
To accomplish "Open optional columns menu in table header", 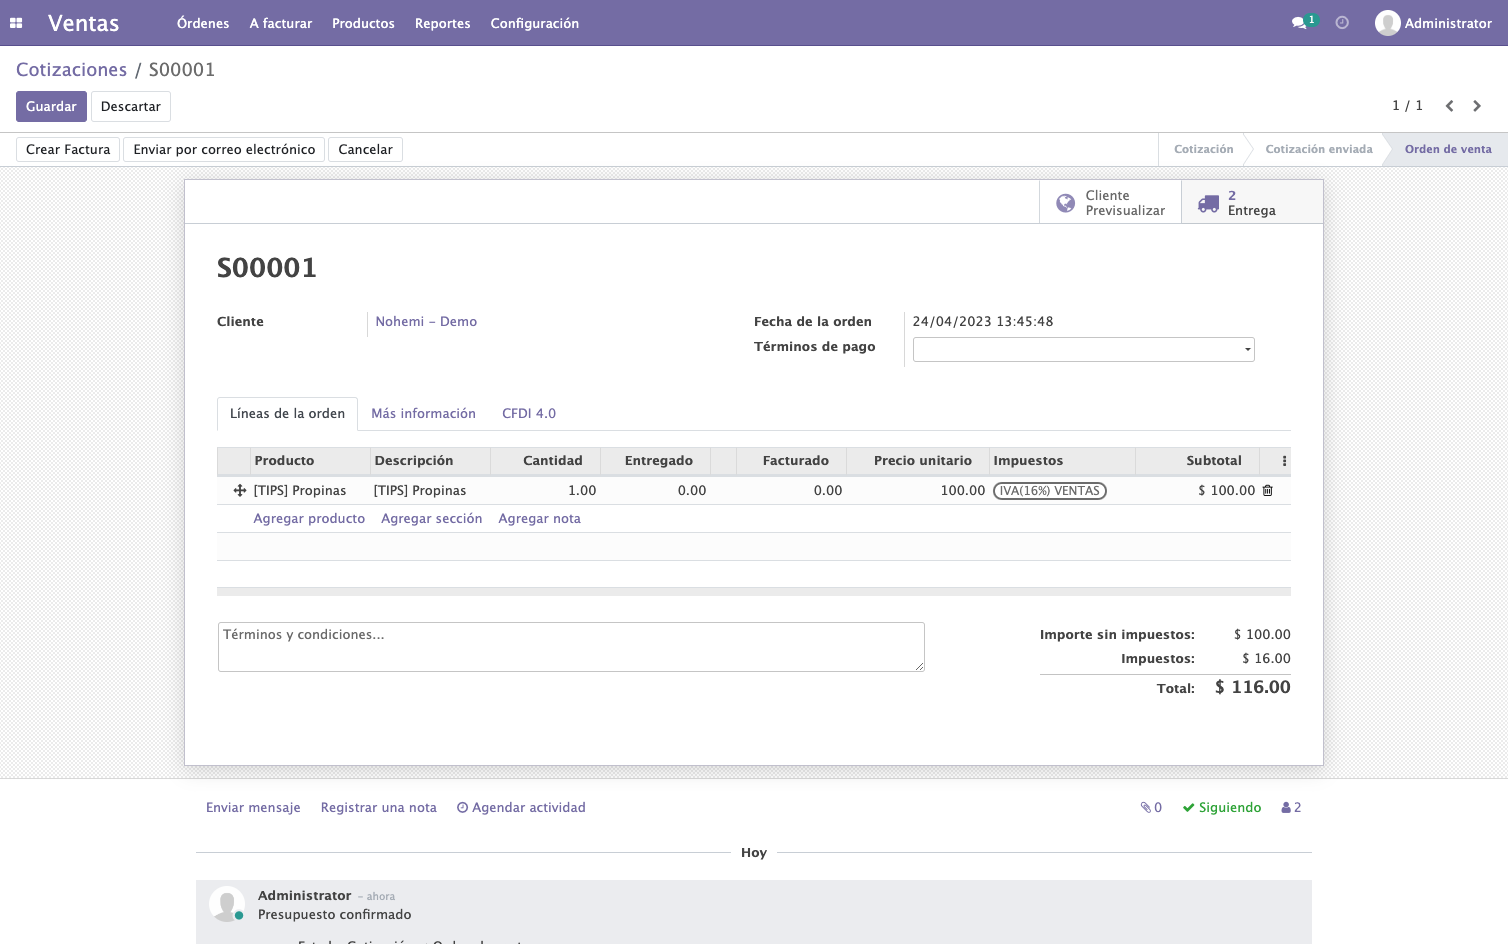I will coord(1284,461).
